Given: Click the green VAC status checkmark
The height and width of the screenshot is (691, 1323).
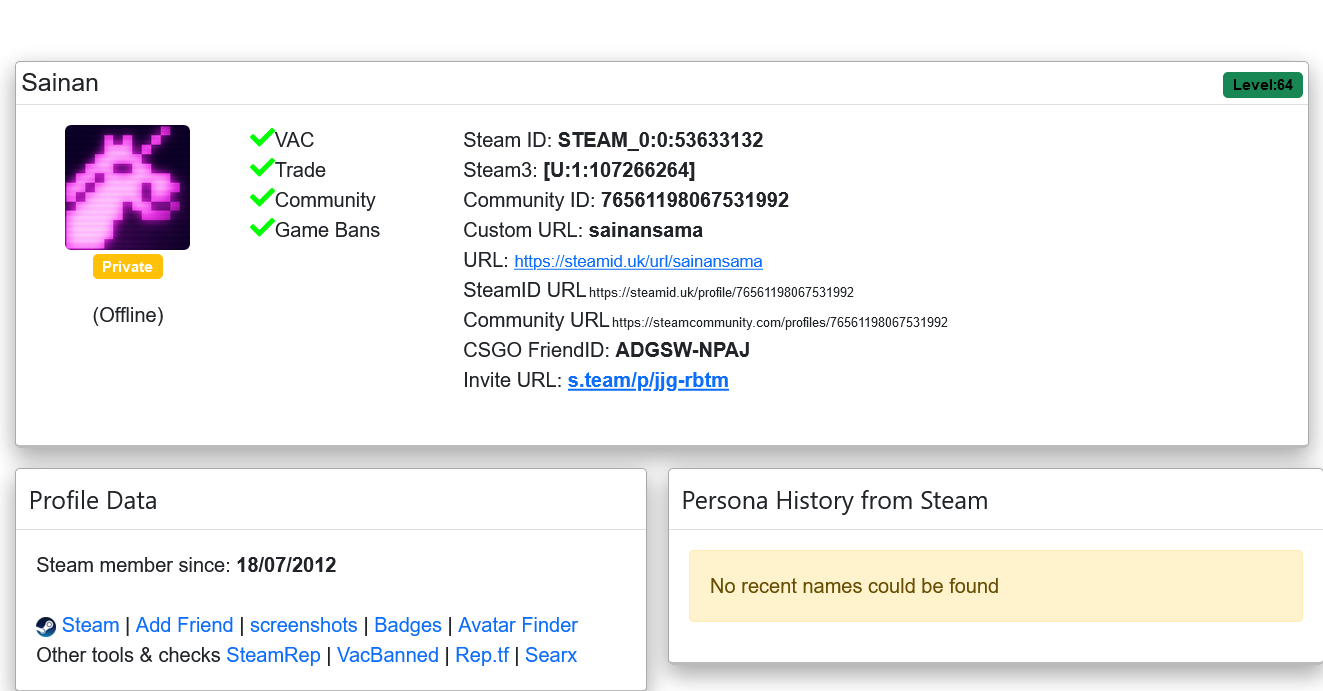Looking at the screenshot, I should [x=261, y=137].
